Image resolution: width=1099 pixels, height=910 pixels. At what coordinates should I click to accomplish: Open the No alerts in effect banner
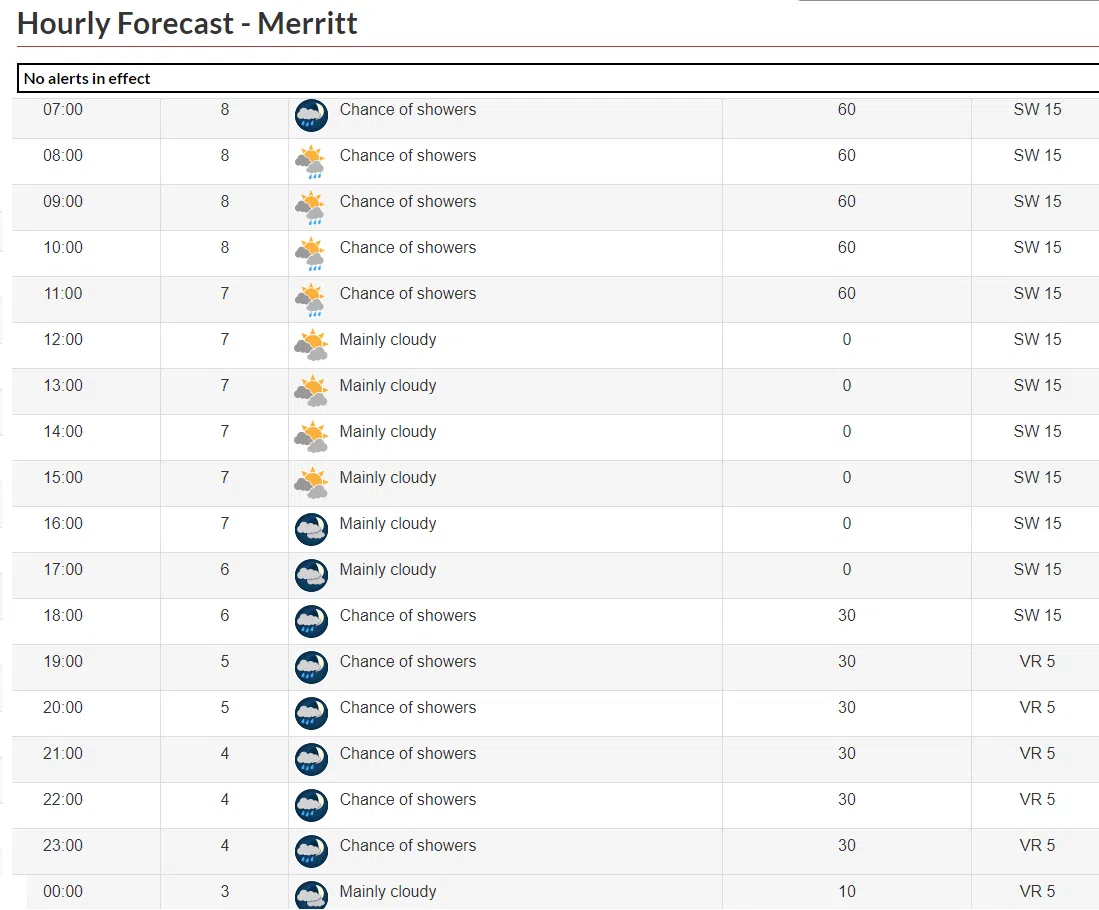click(87, 78)
